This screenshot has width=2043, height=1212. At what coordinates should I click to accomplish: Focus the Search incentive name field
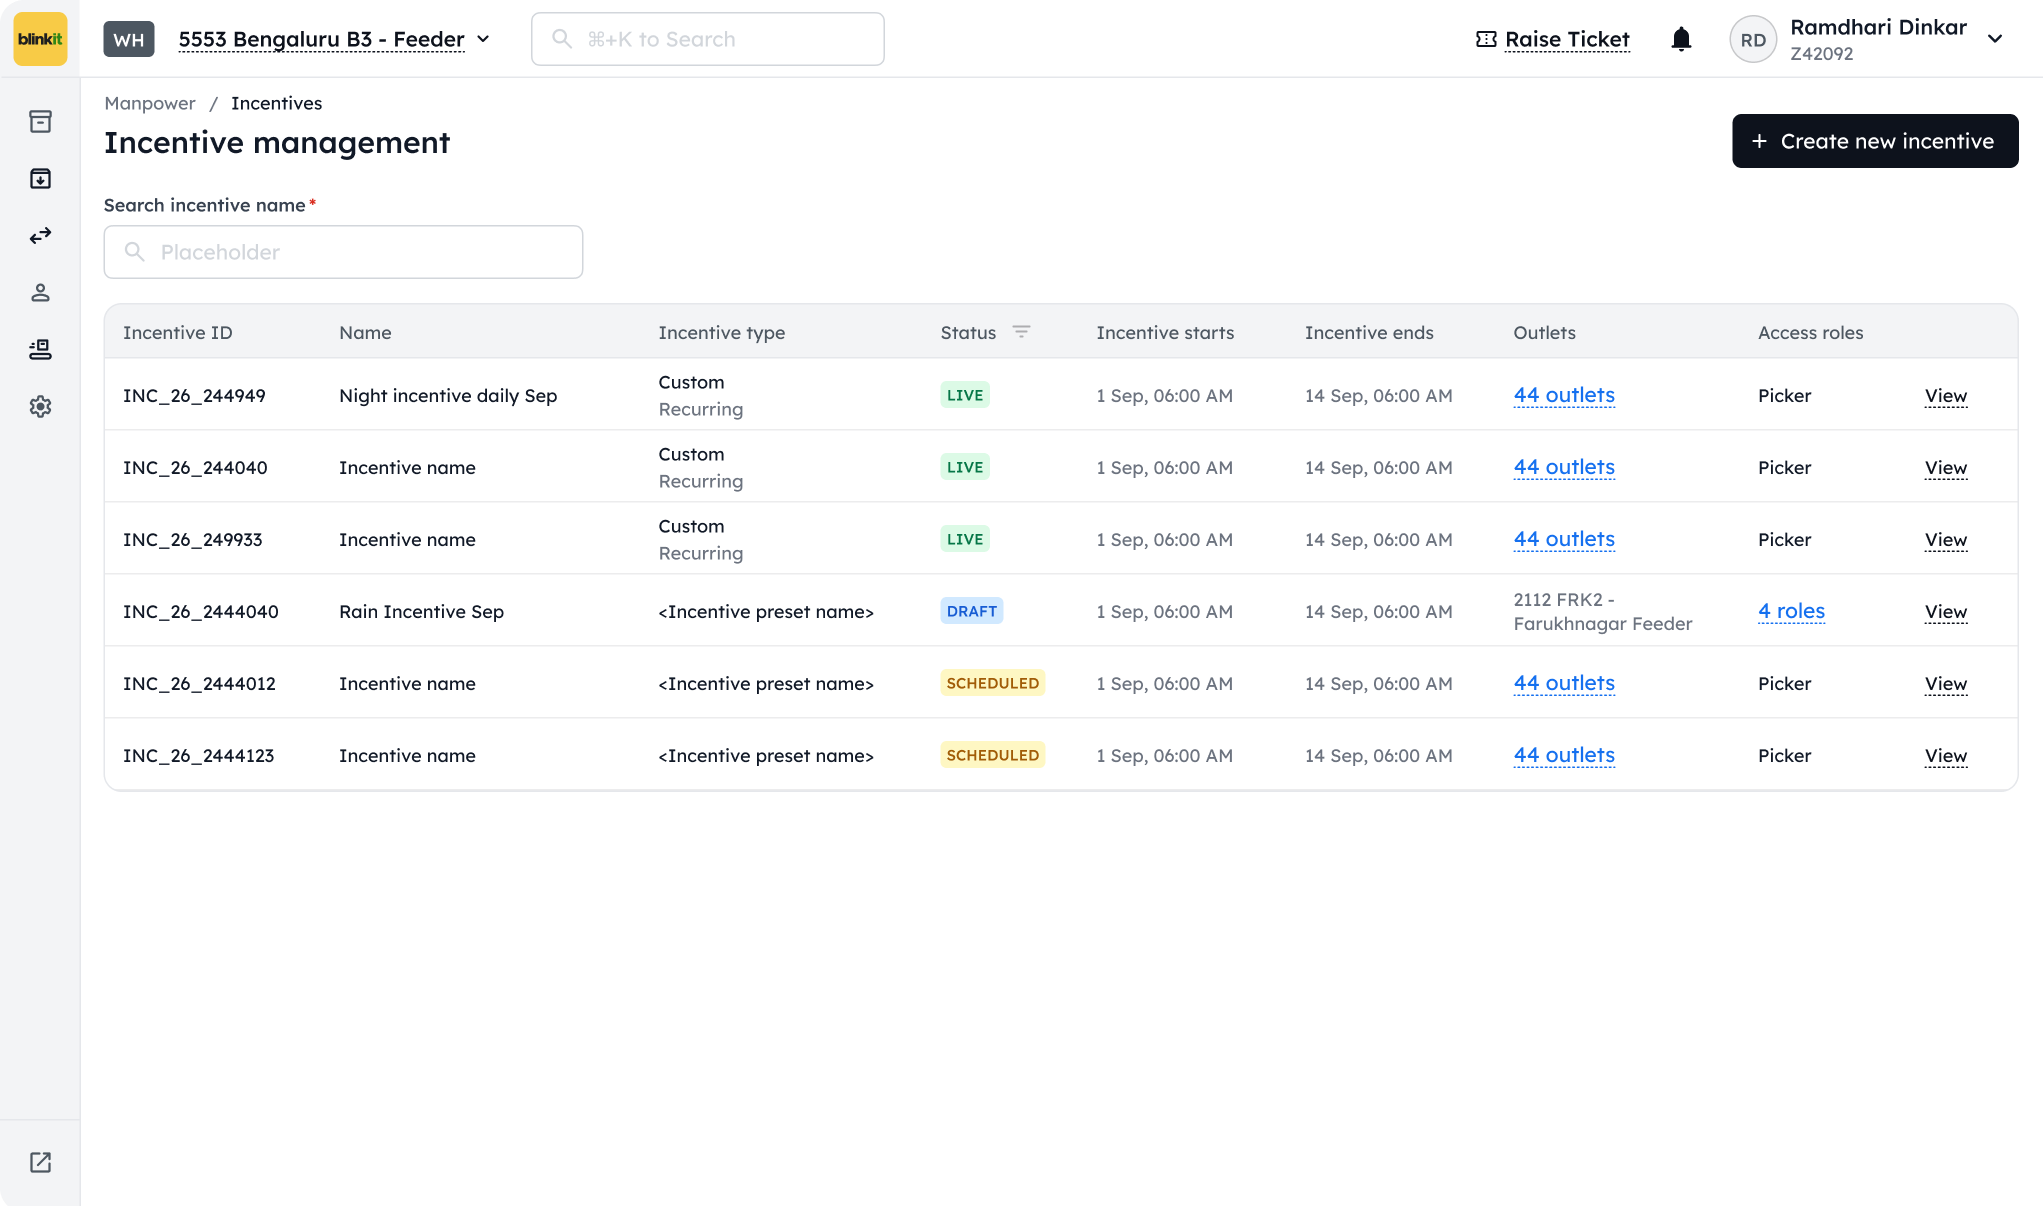click(343, 252)
